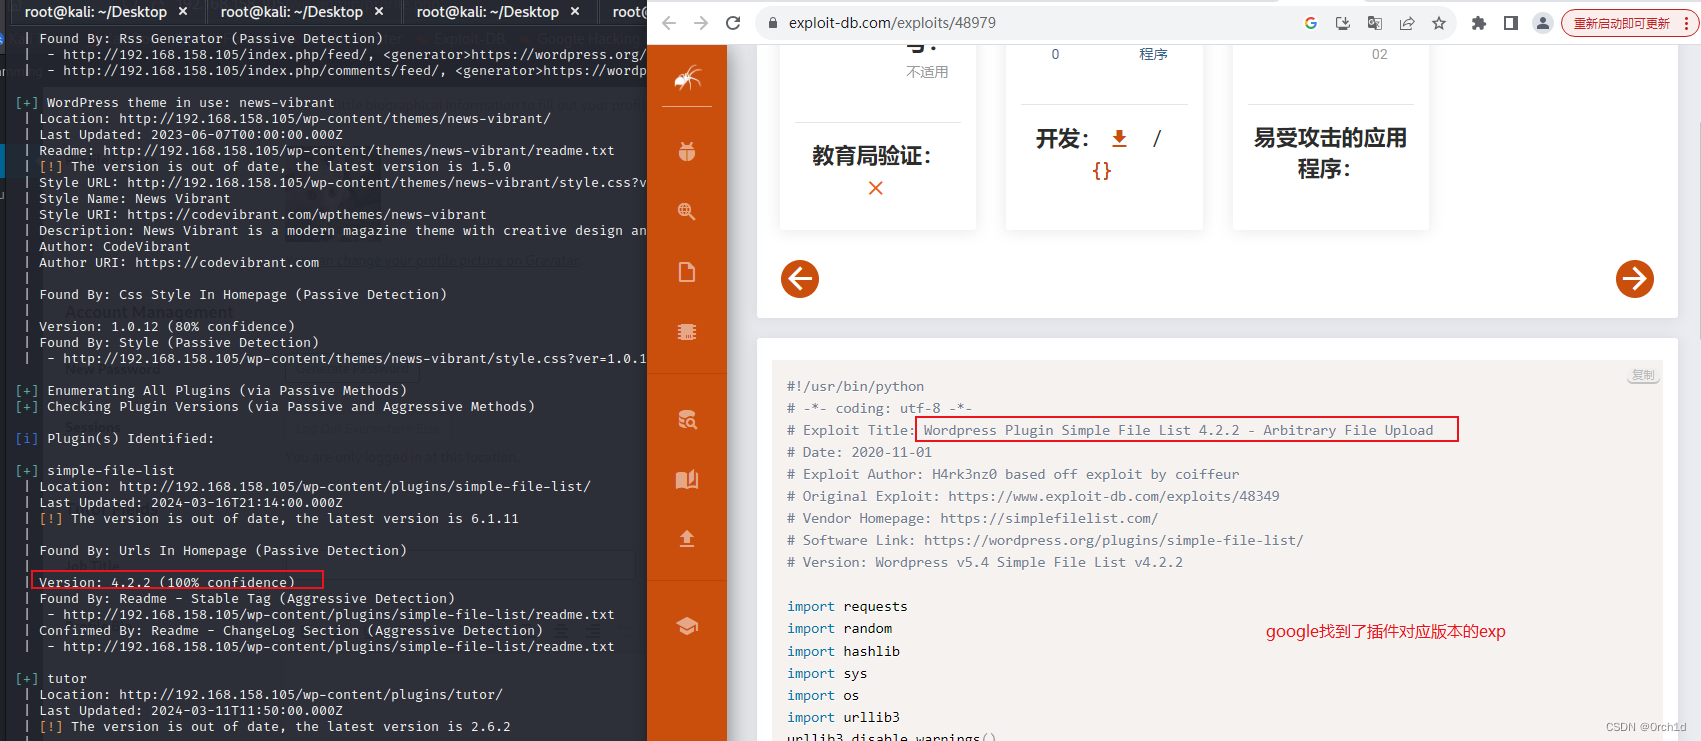Click 'Style Name: News Vibrant' terminal line
Screen dimensions: 1701x741
[x=135, y=198]
